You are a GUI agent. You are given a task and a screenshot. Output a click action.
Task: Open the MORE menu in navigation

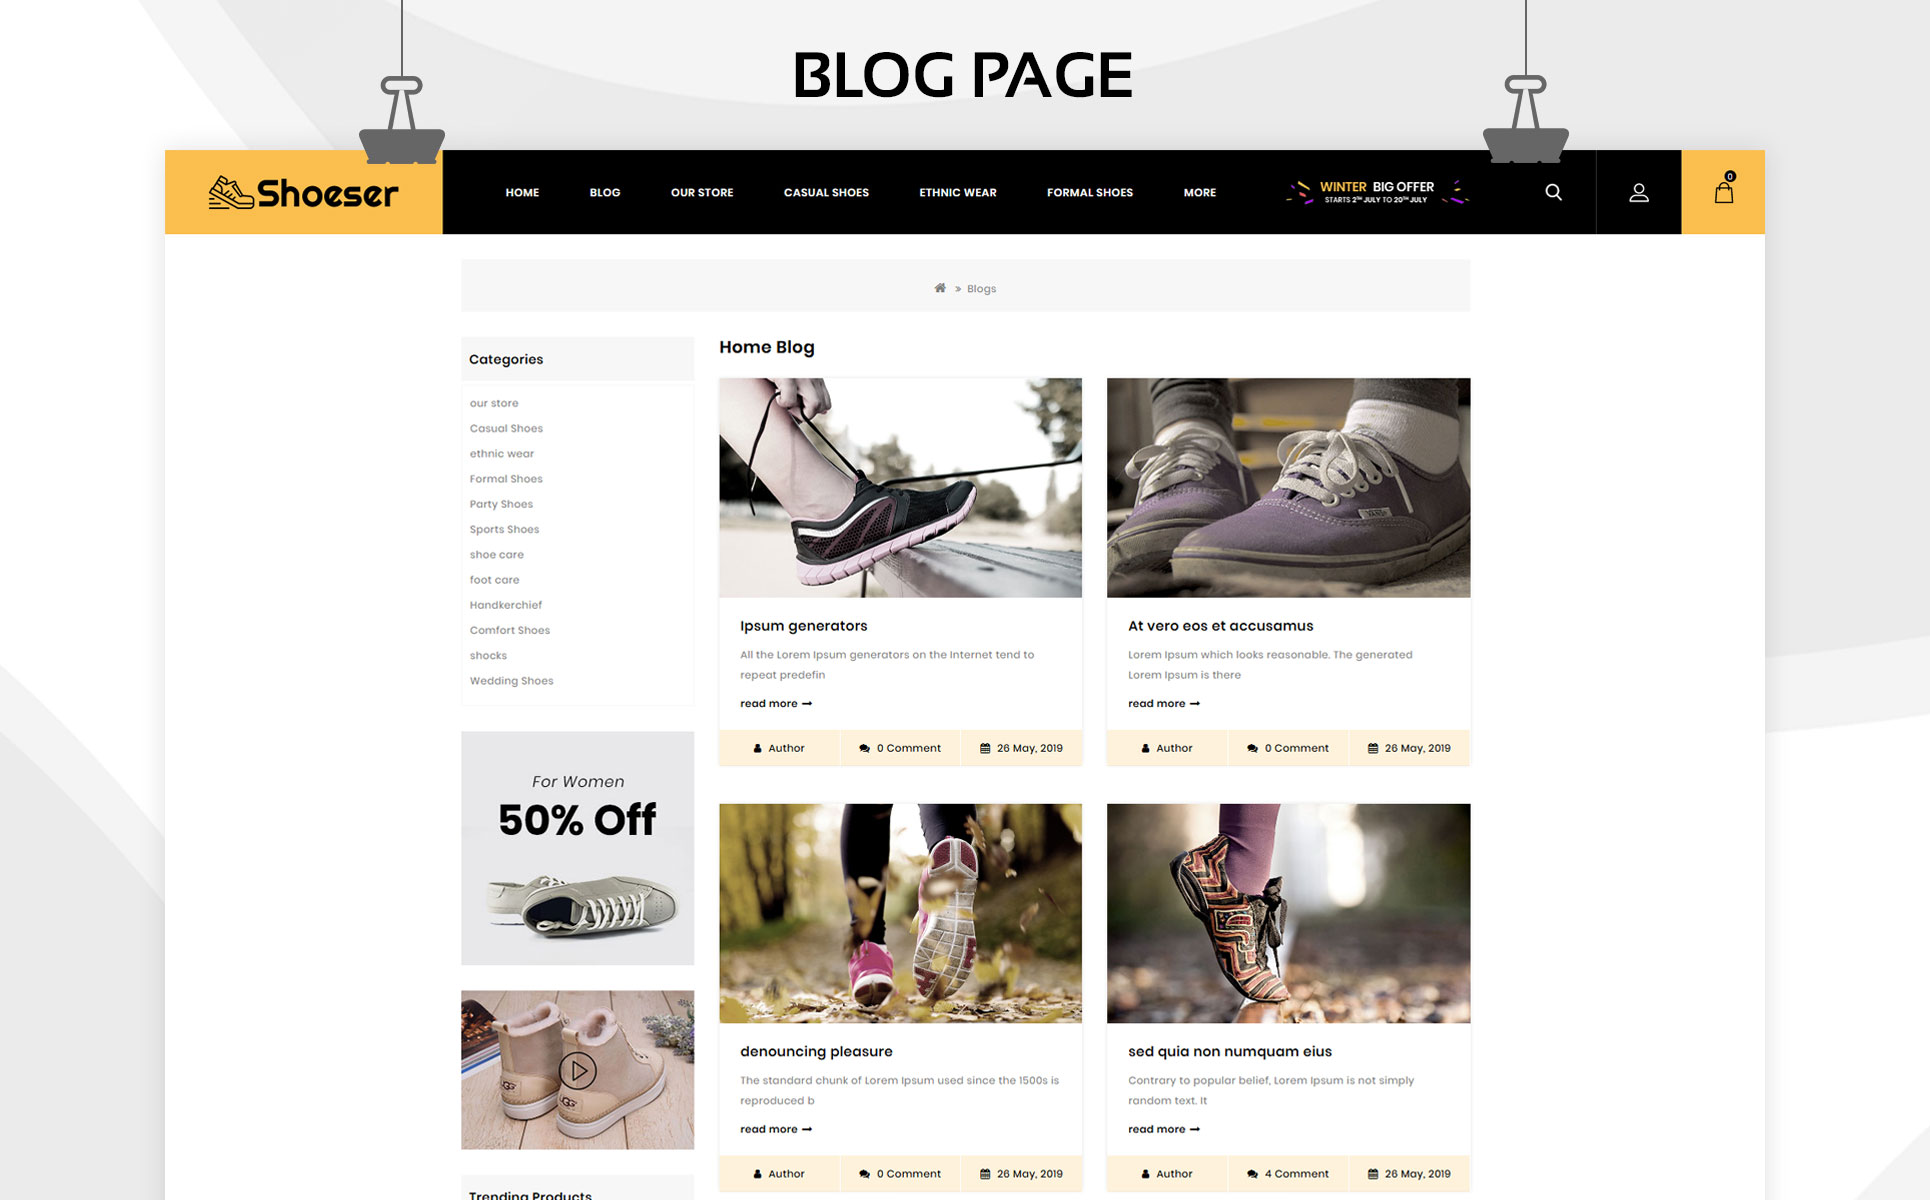tap(1199, 192)
